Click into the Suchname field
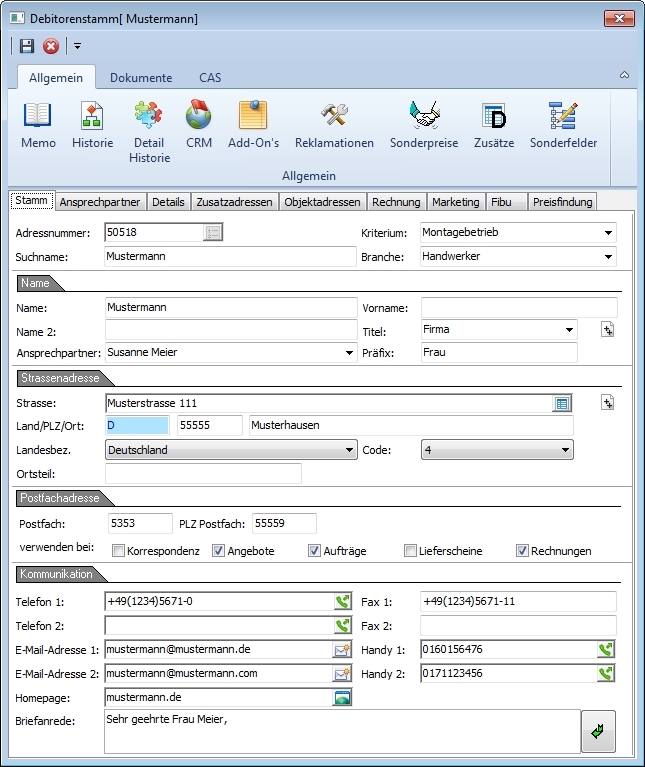645x767 pixels. (230, 257)
